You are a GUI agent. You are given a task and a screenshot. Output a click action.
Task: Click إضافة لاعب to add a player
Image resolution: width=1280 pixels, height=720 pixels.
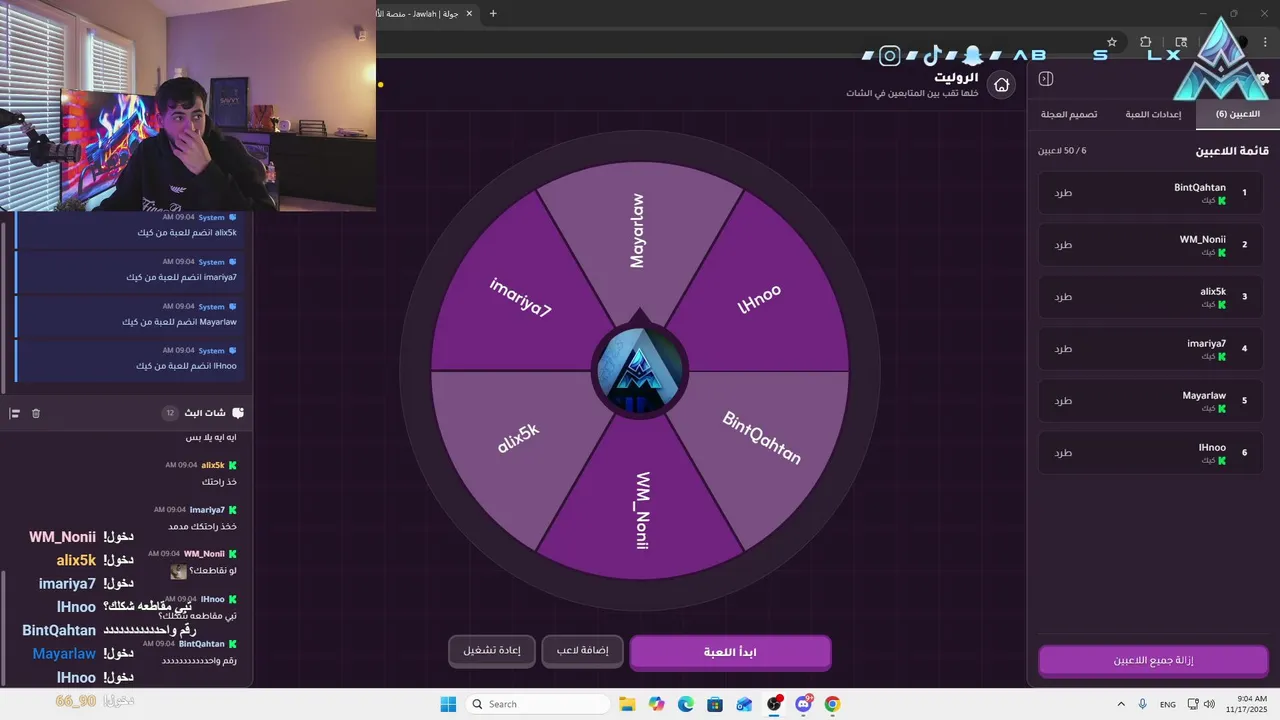click(x=582, y=651)
